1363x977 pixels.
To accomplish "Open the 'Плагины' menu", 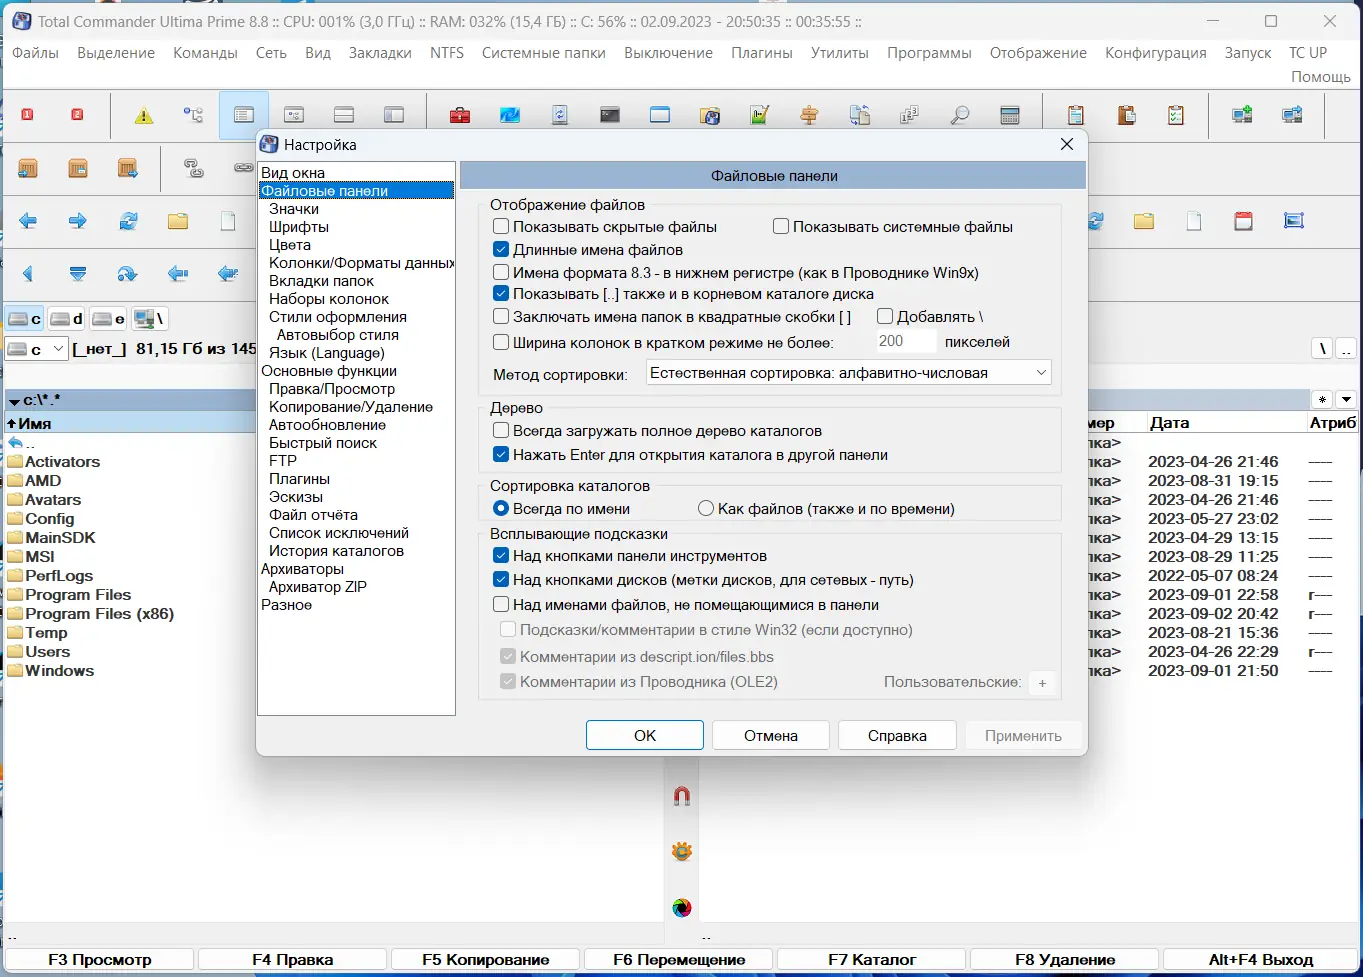I will point(761,52).
